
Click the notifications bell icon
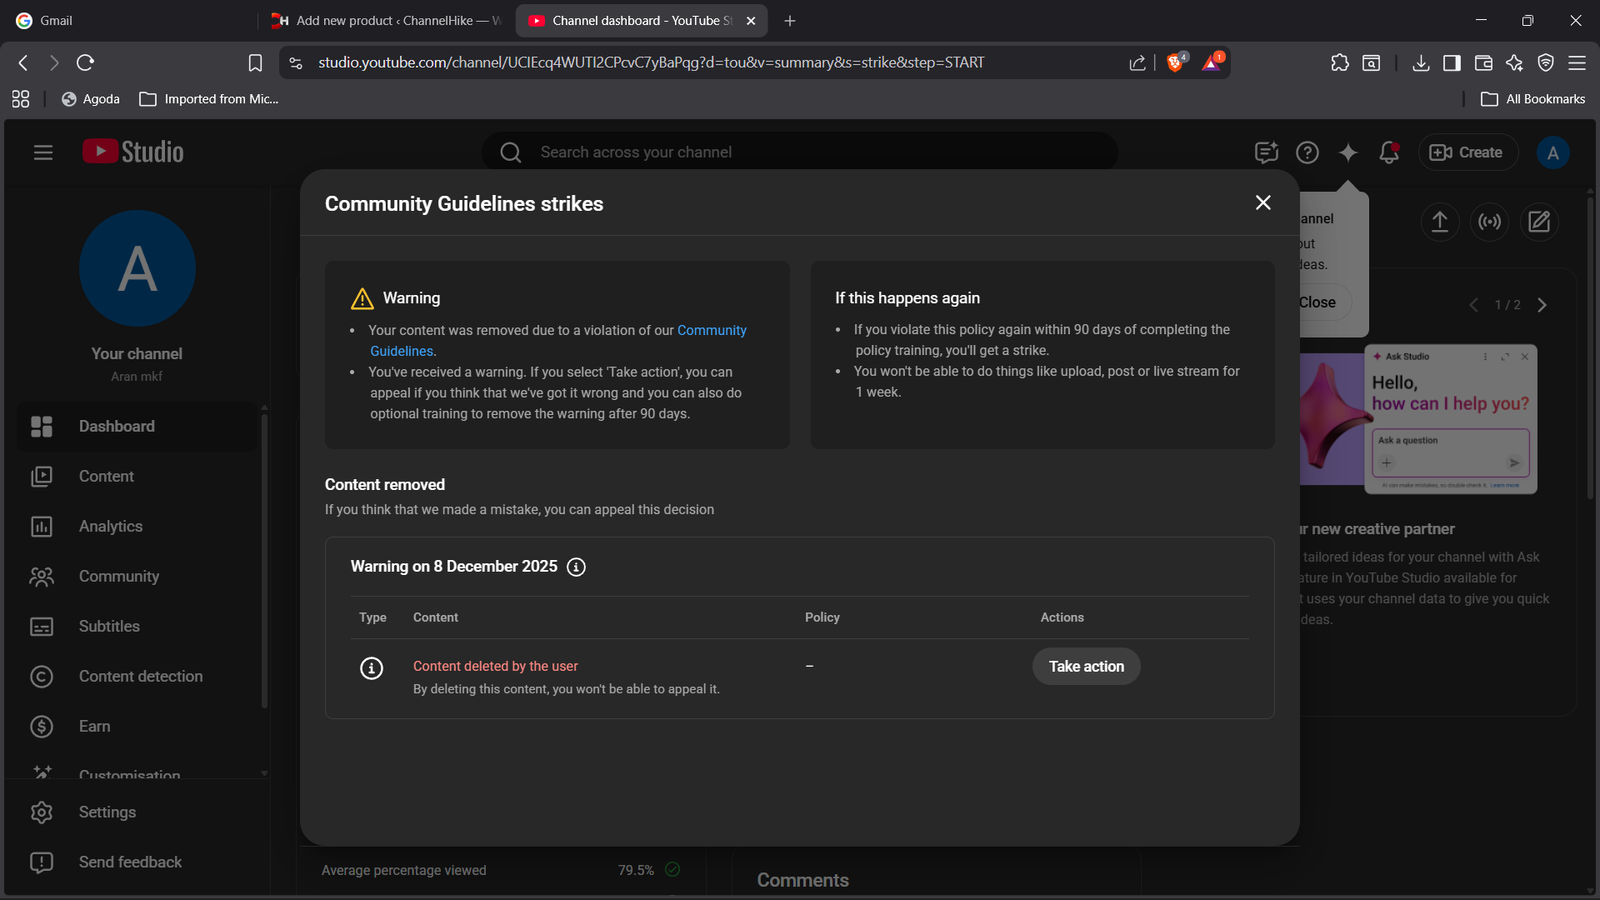[x=1388, y=152]
